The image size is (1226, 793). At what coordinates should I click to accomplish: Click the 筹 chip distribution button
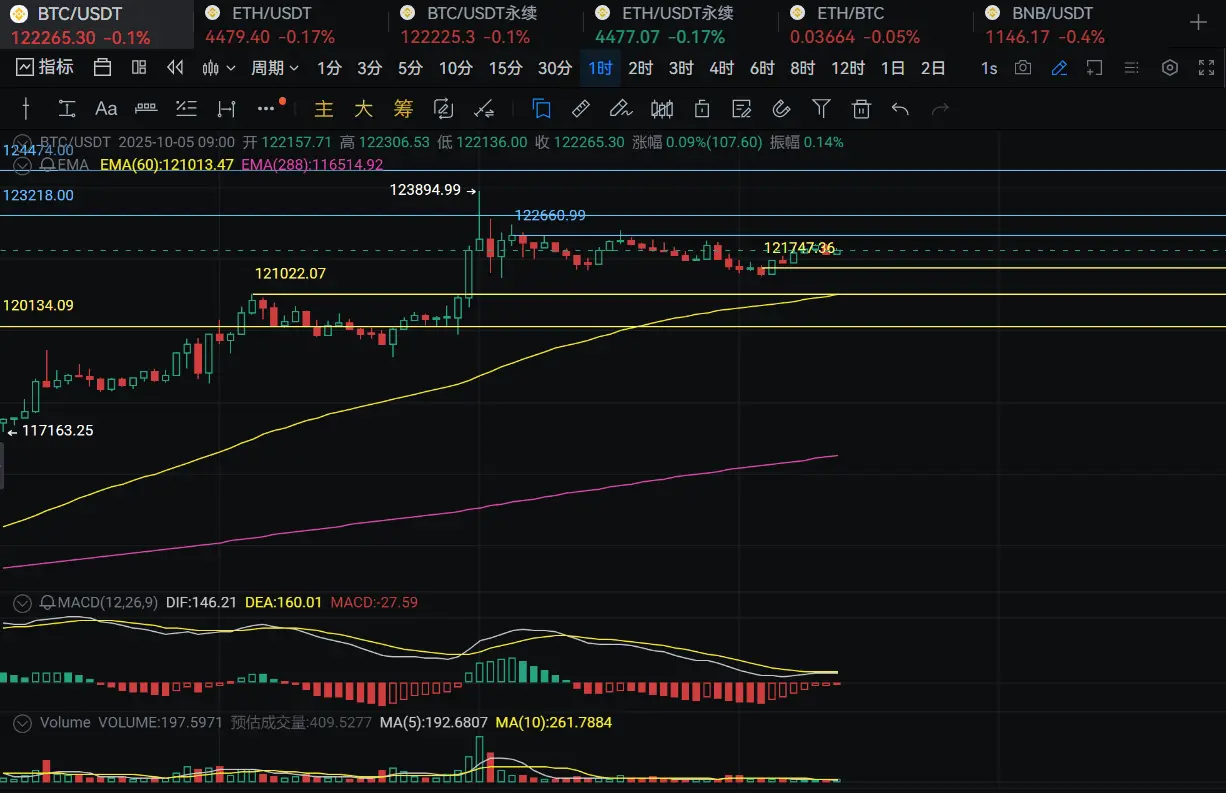[x=403, y=109]
